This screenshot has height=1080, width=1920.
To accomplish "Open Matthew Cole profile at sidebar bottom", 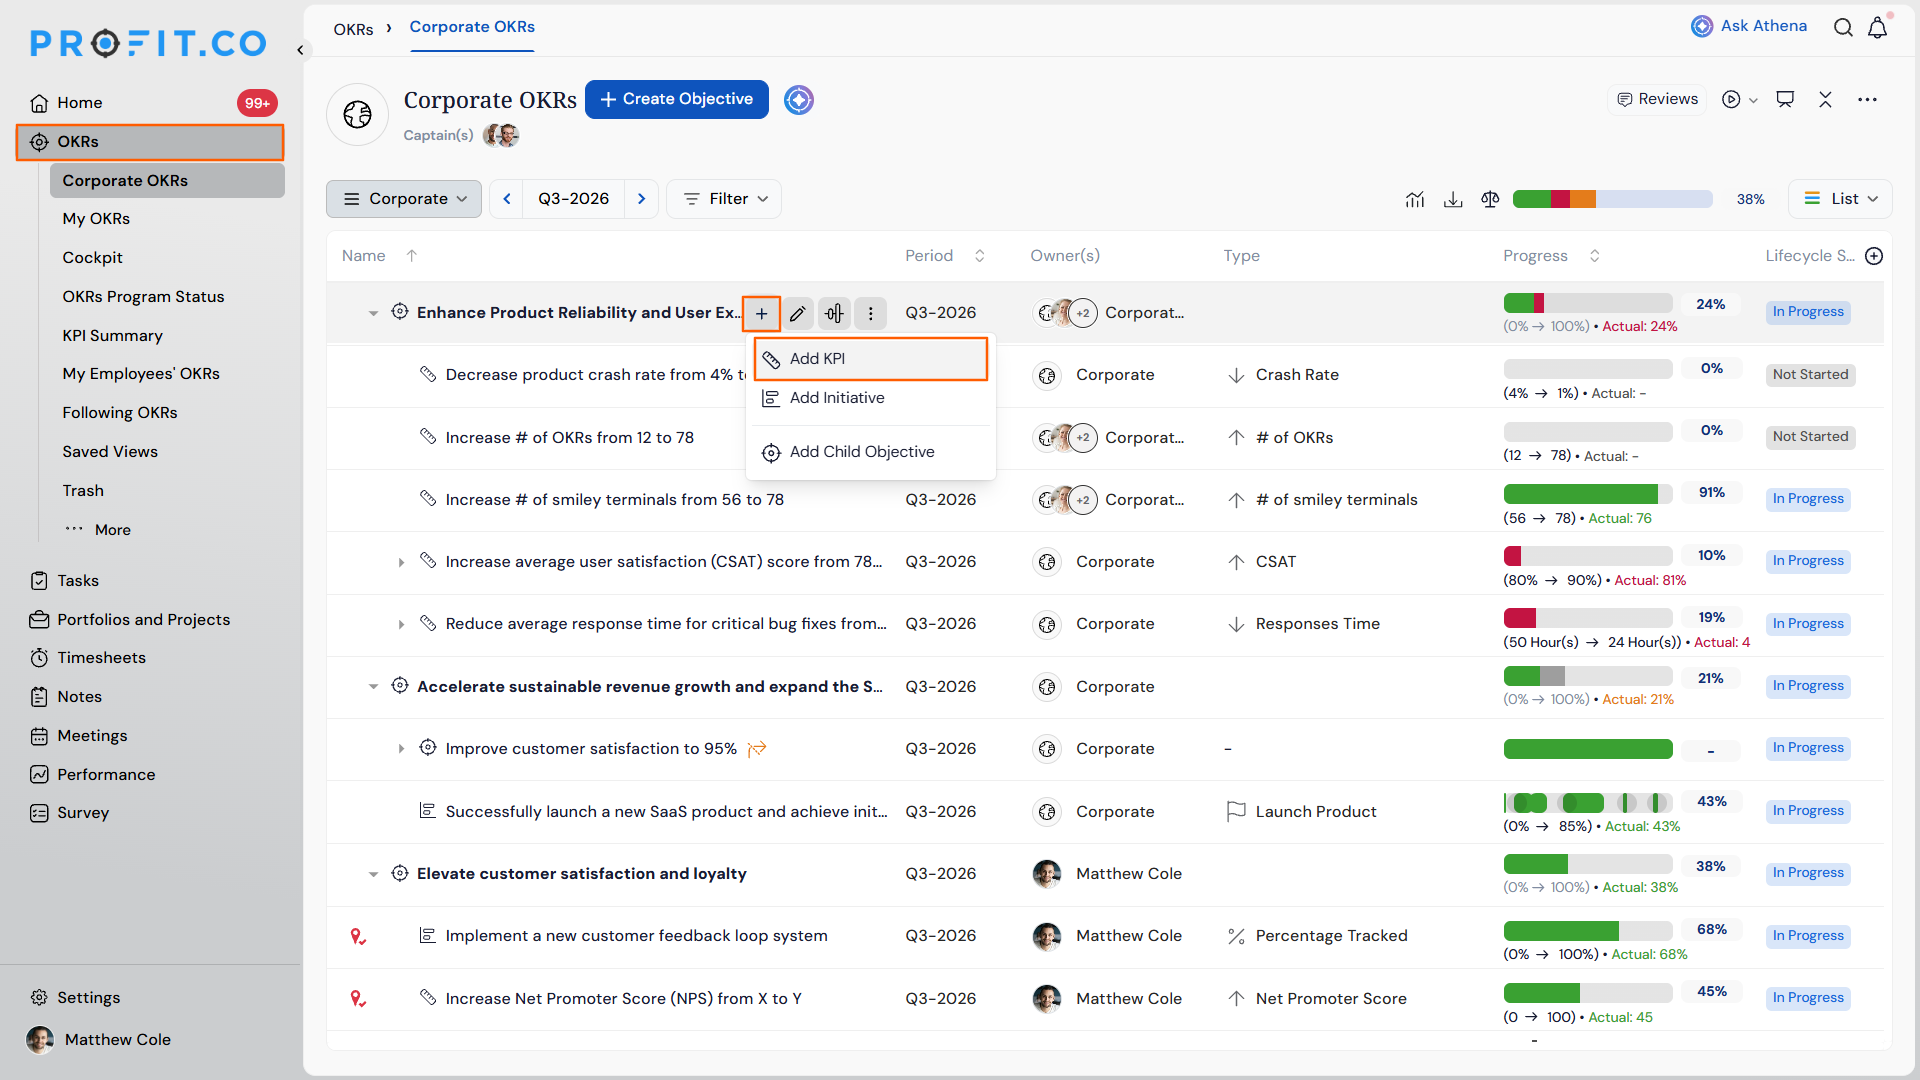I will 99,1040.
